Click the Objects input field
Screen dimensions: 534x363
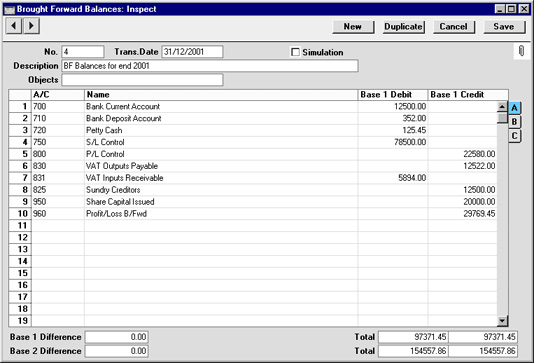click(142, 80)
